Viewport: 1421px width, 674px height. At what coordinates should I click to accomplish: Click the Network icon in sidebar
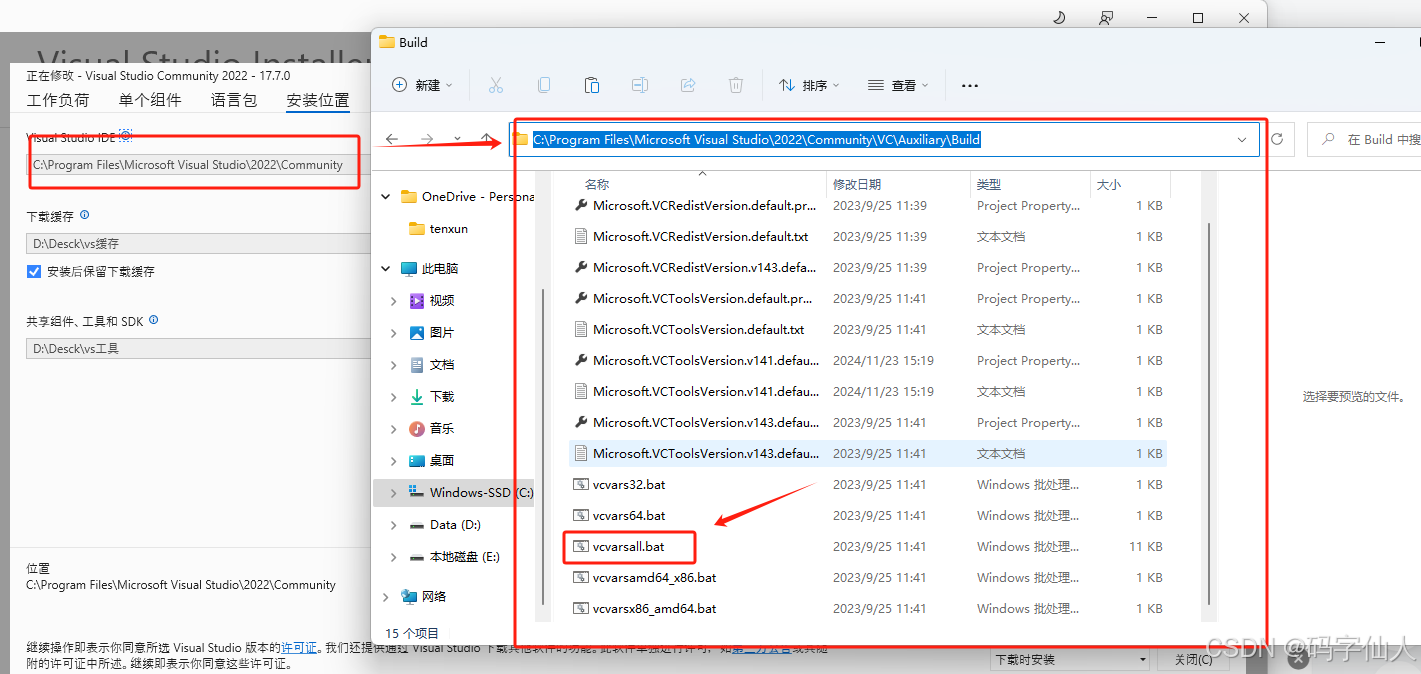pos(409,596)
